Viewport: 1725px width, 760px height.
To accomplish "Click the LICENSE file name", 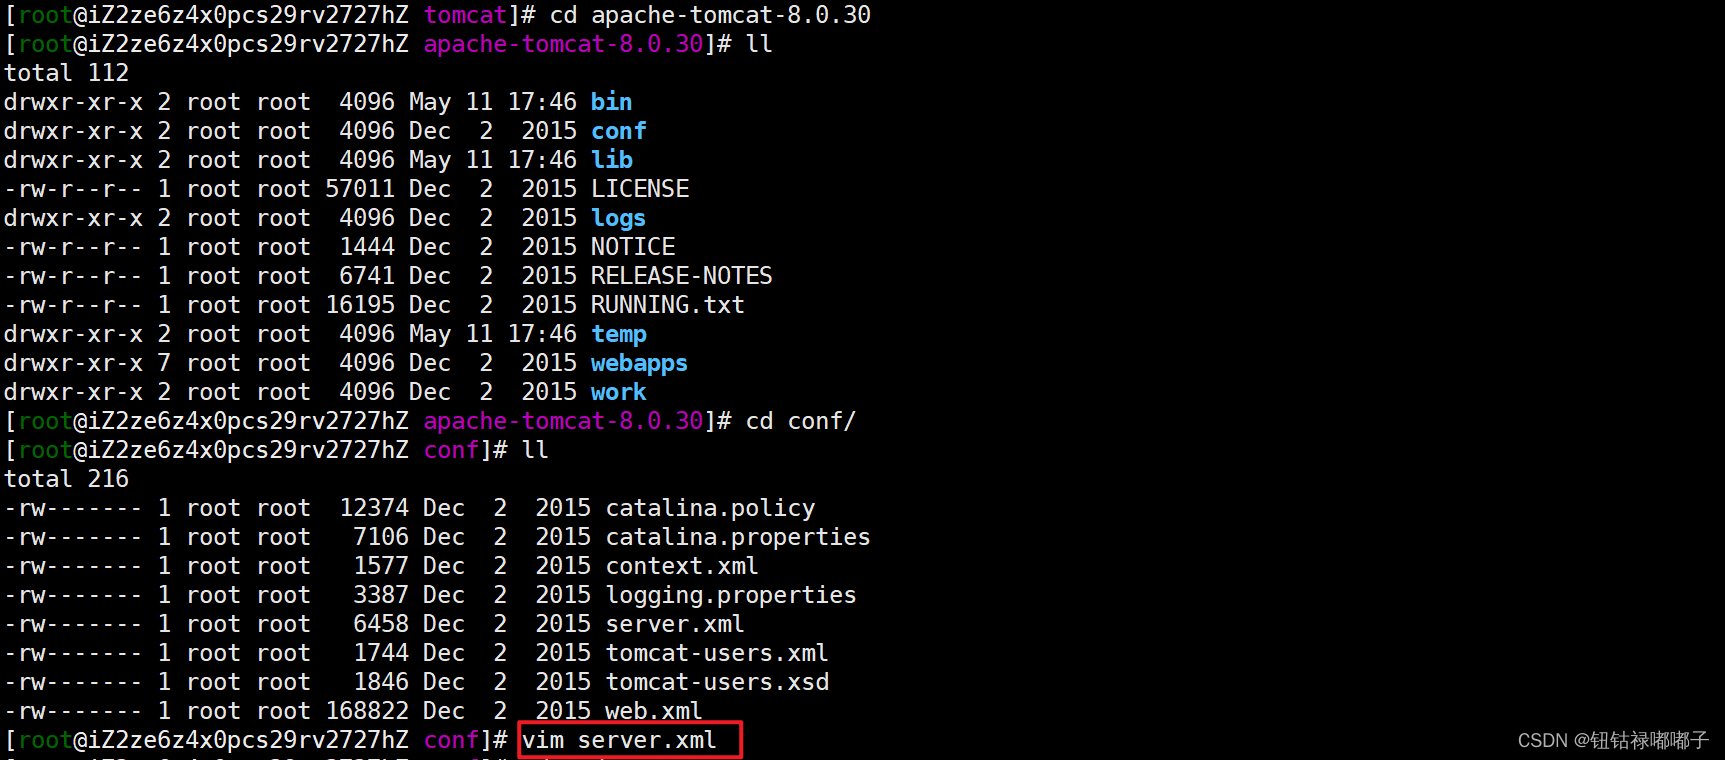I will [x=639, y=189].
